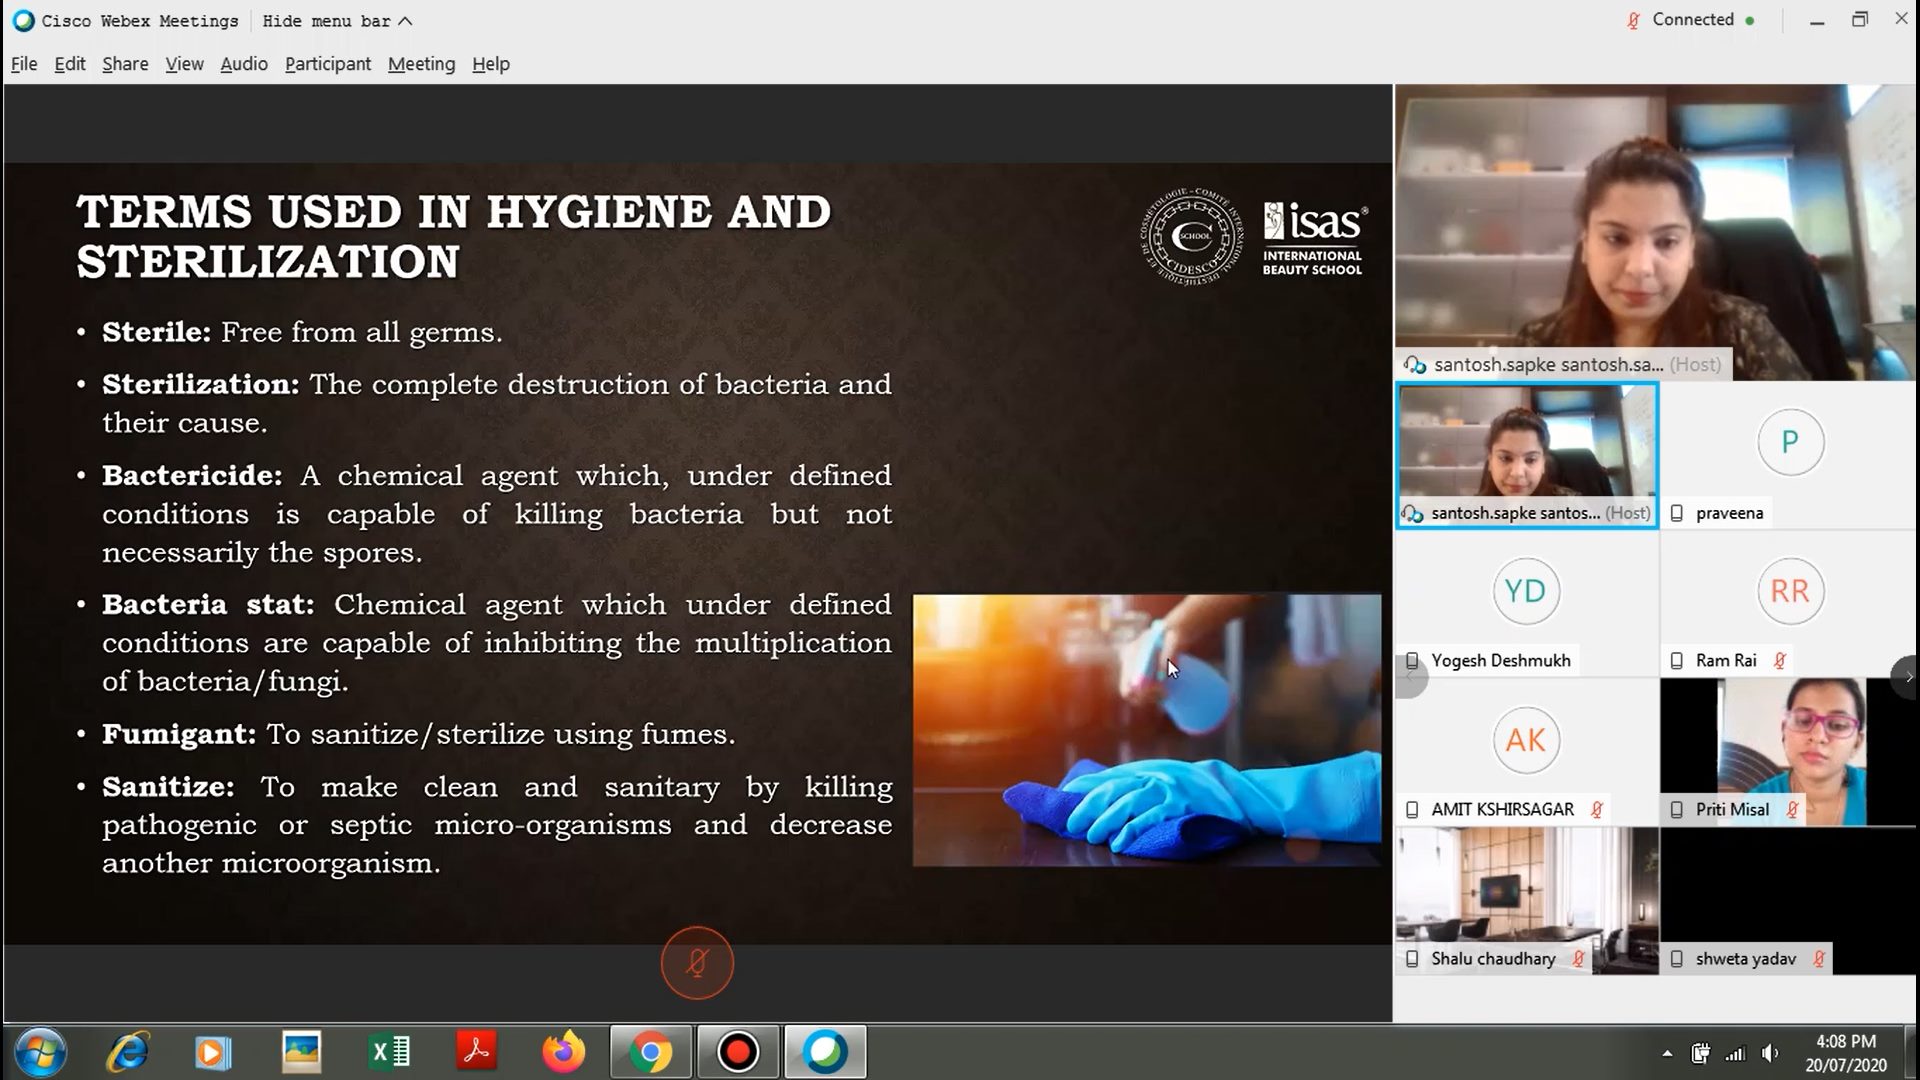Click the system volume speaker icon
This screenshot has height=1080, width=1920.
point(1770,1053)
